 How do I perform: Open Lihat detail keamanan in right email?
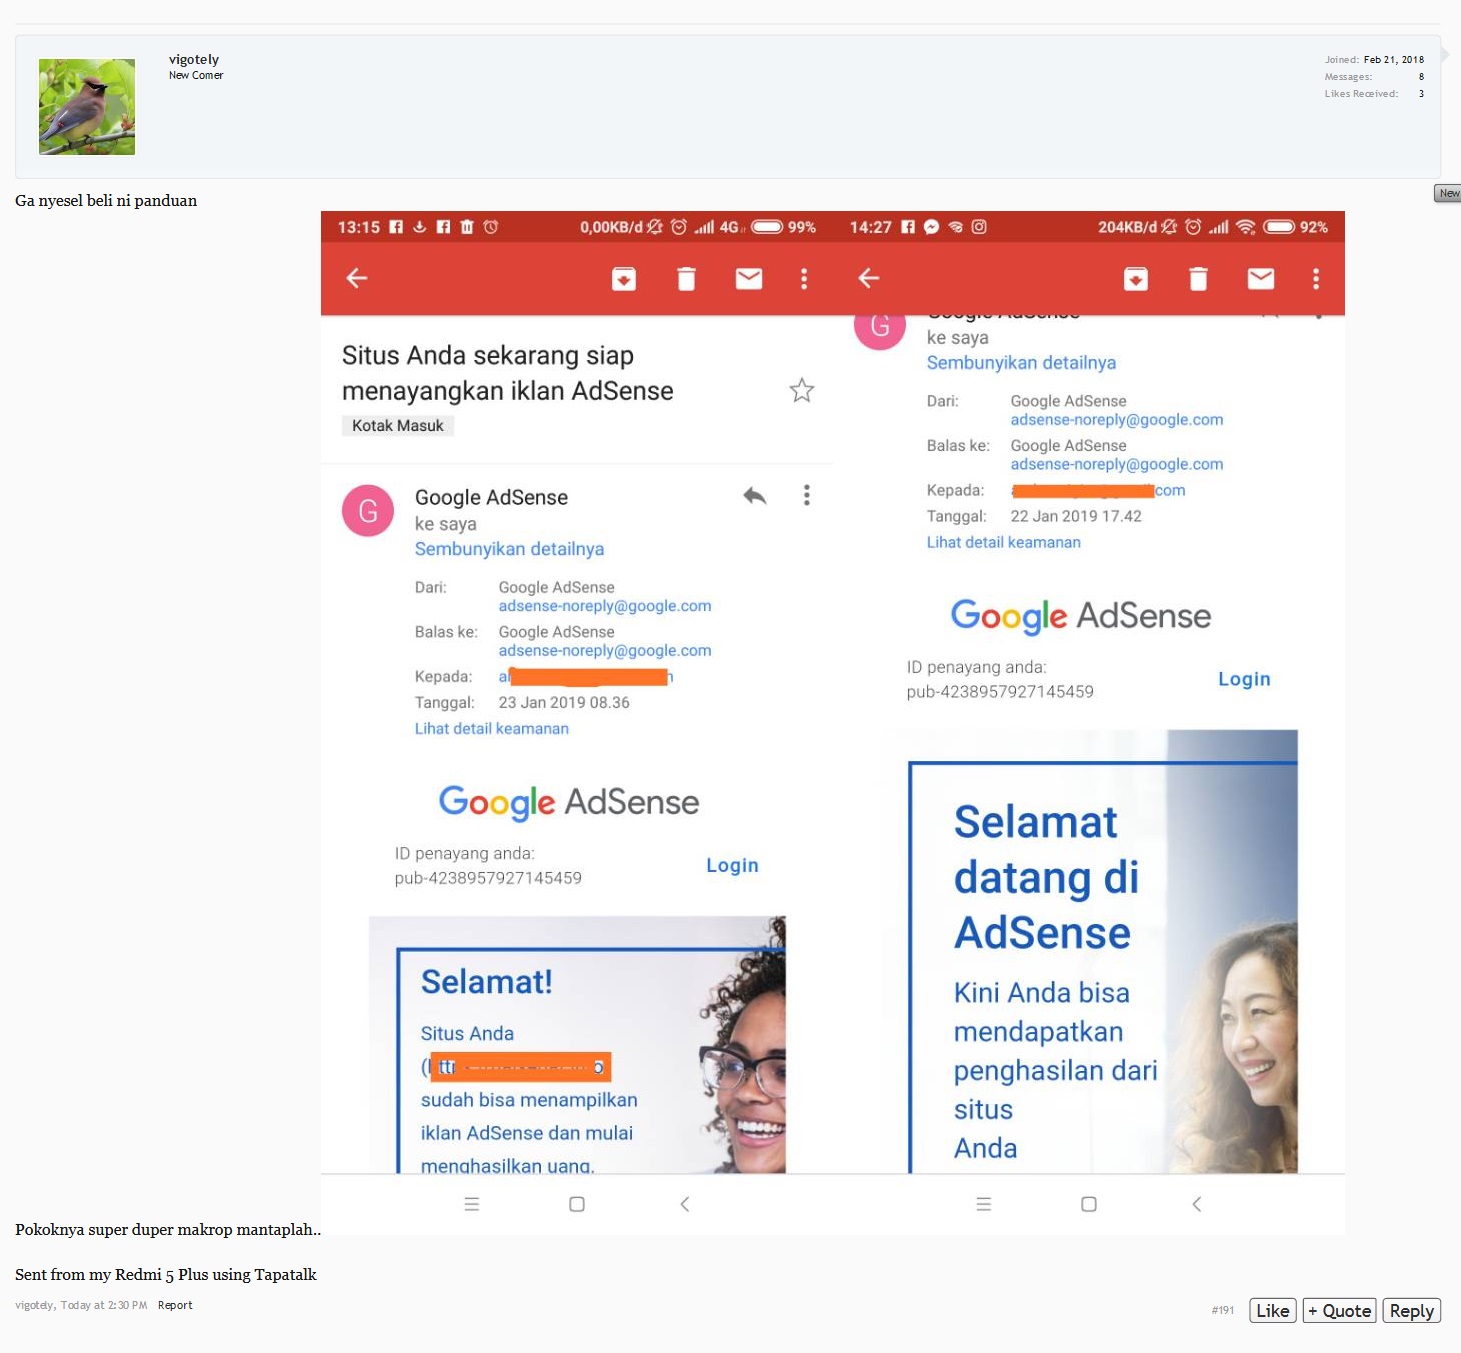(x=1004, y=543)
